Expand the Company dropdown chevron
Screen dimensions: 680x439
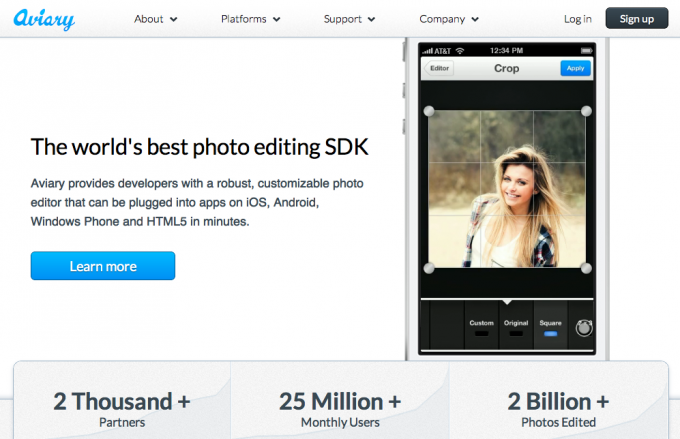[475, 20]
